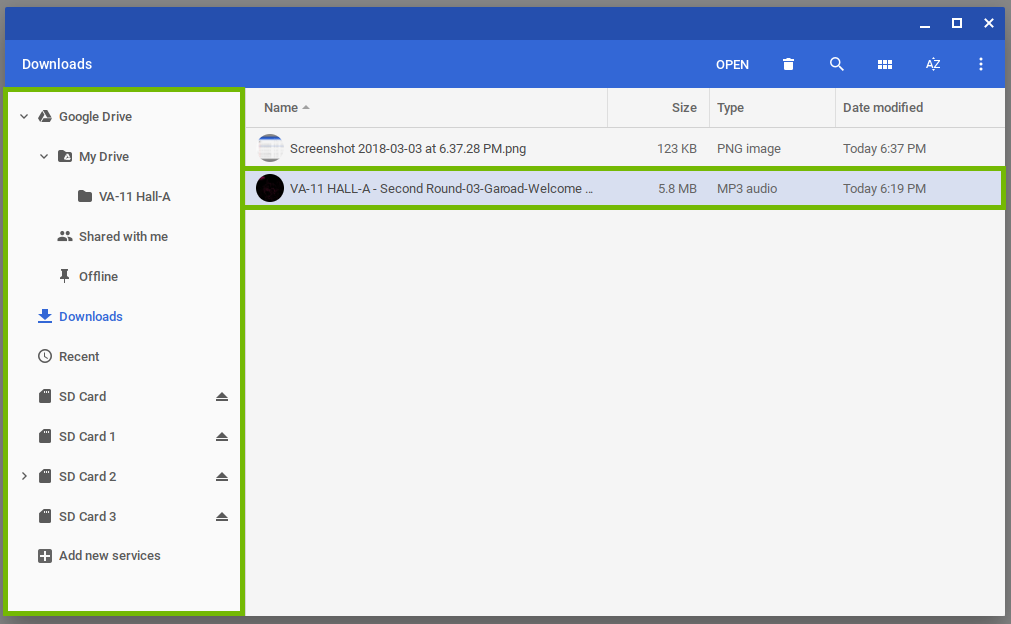This screenshot has height=624, width=1011.
Task: Eject the SD Card device
Action: [x=221, y=396]
